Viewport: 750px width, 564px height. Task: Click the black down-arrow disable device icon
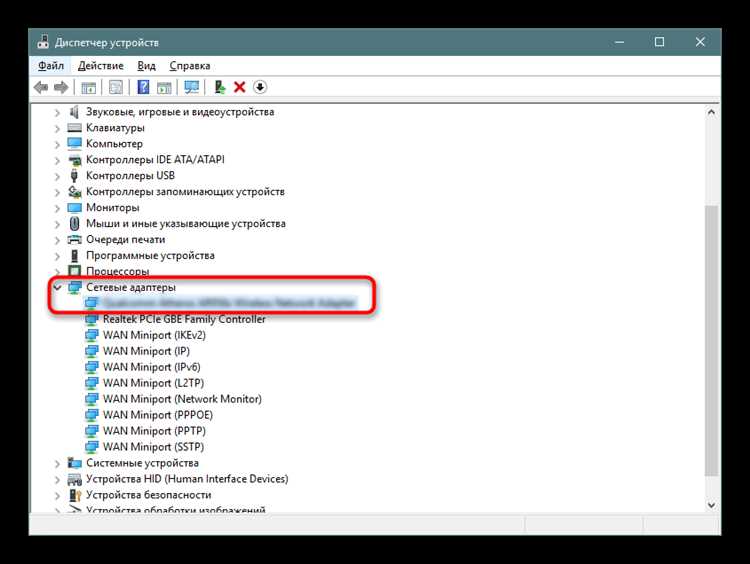pyautogui.click(x=260, y=88)
